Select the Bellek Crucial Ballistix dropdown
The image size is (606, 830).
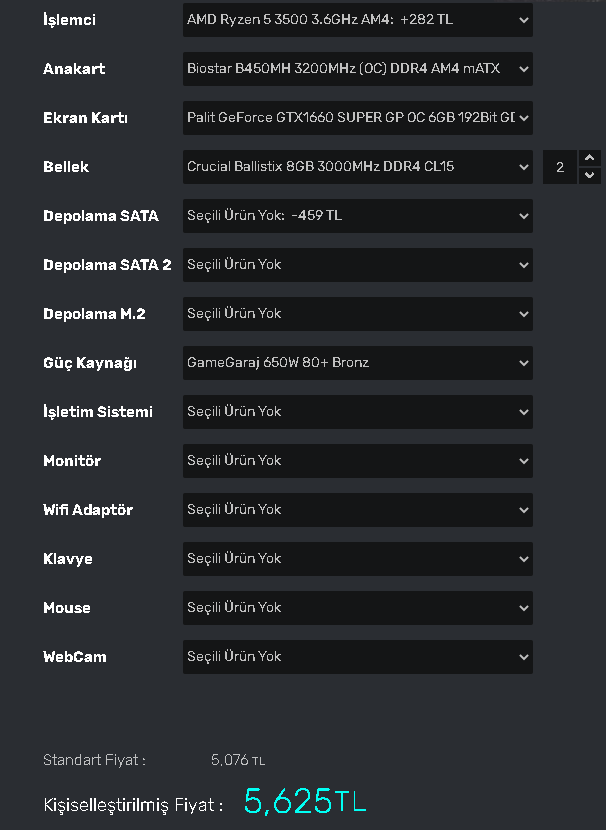tap(357, 166)
